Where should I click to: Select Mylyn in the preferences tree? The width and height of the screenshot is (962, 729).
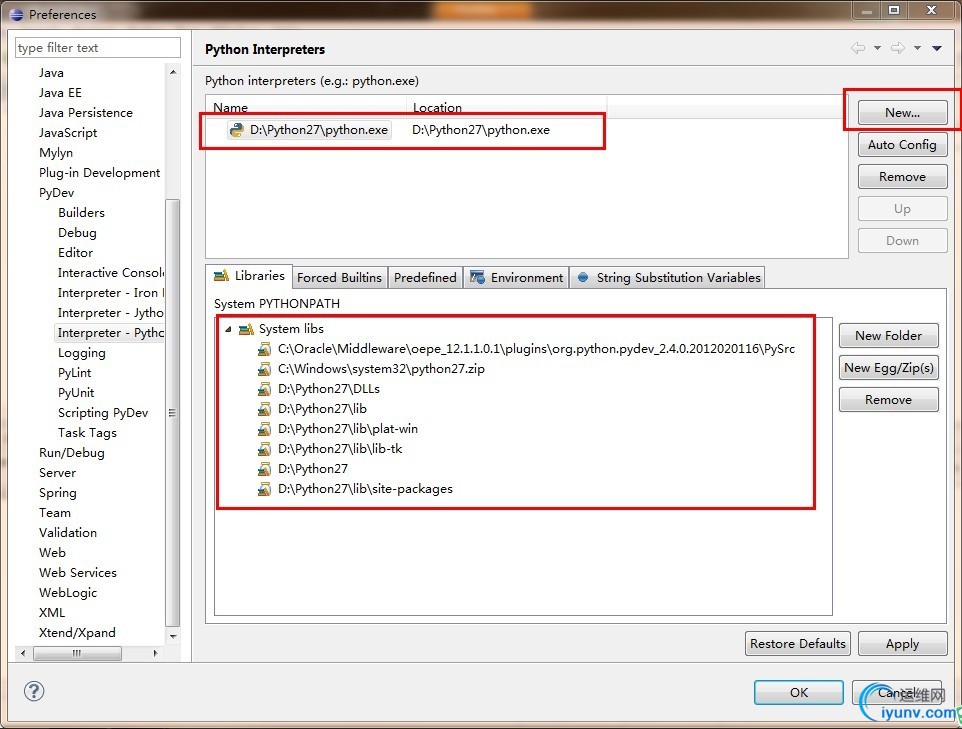(56, 153)
